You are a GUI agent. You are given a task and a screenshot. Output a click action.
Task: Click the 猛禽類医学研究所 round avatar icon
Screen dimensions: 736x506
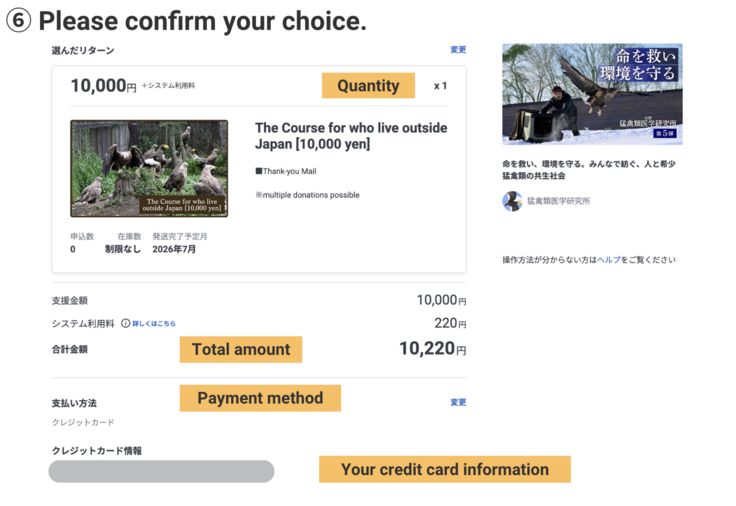pyautogui.click(x=512, y=201)
